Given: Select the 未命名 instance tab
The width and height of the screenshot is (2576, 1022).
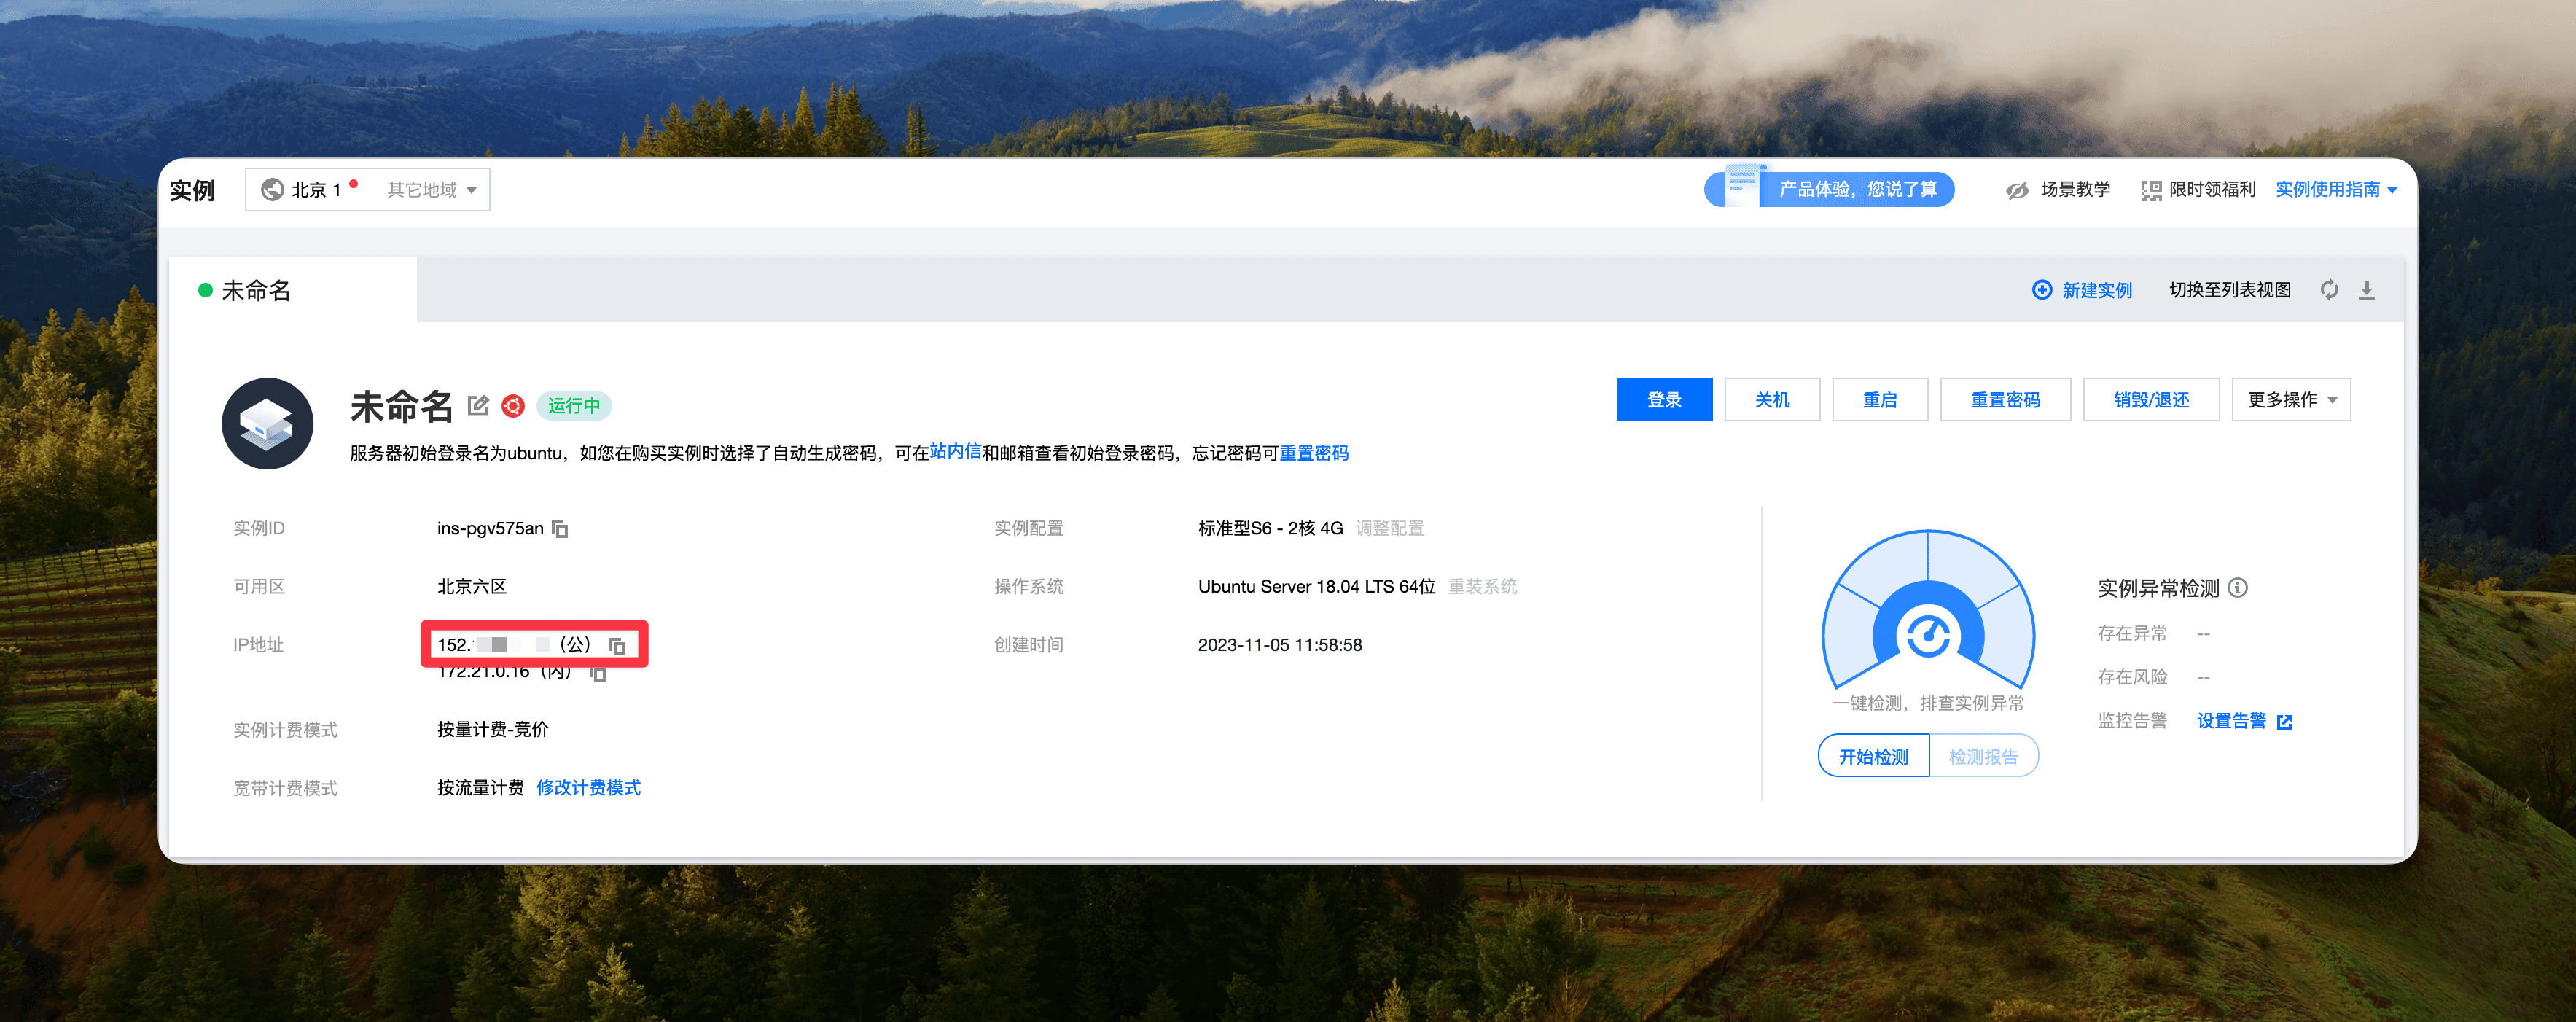Looking at the screenshot, I should pos(256,291).
